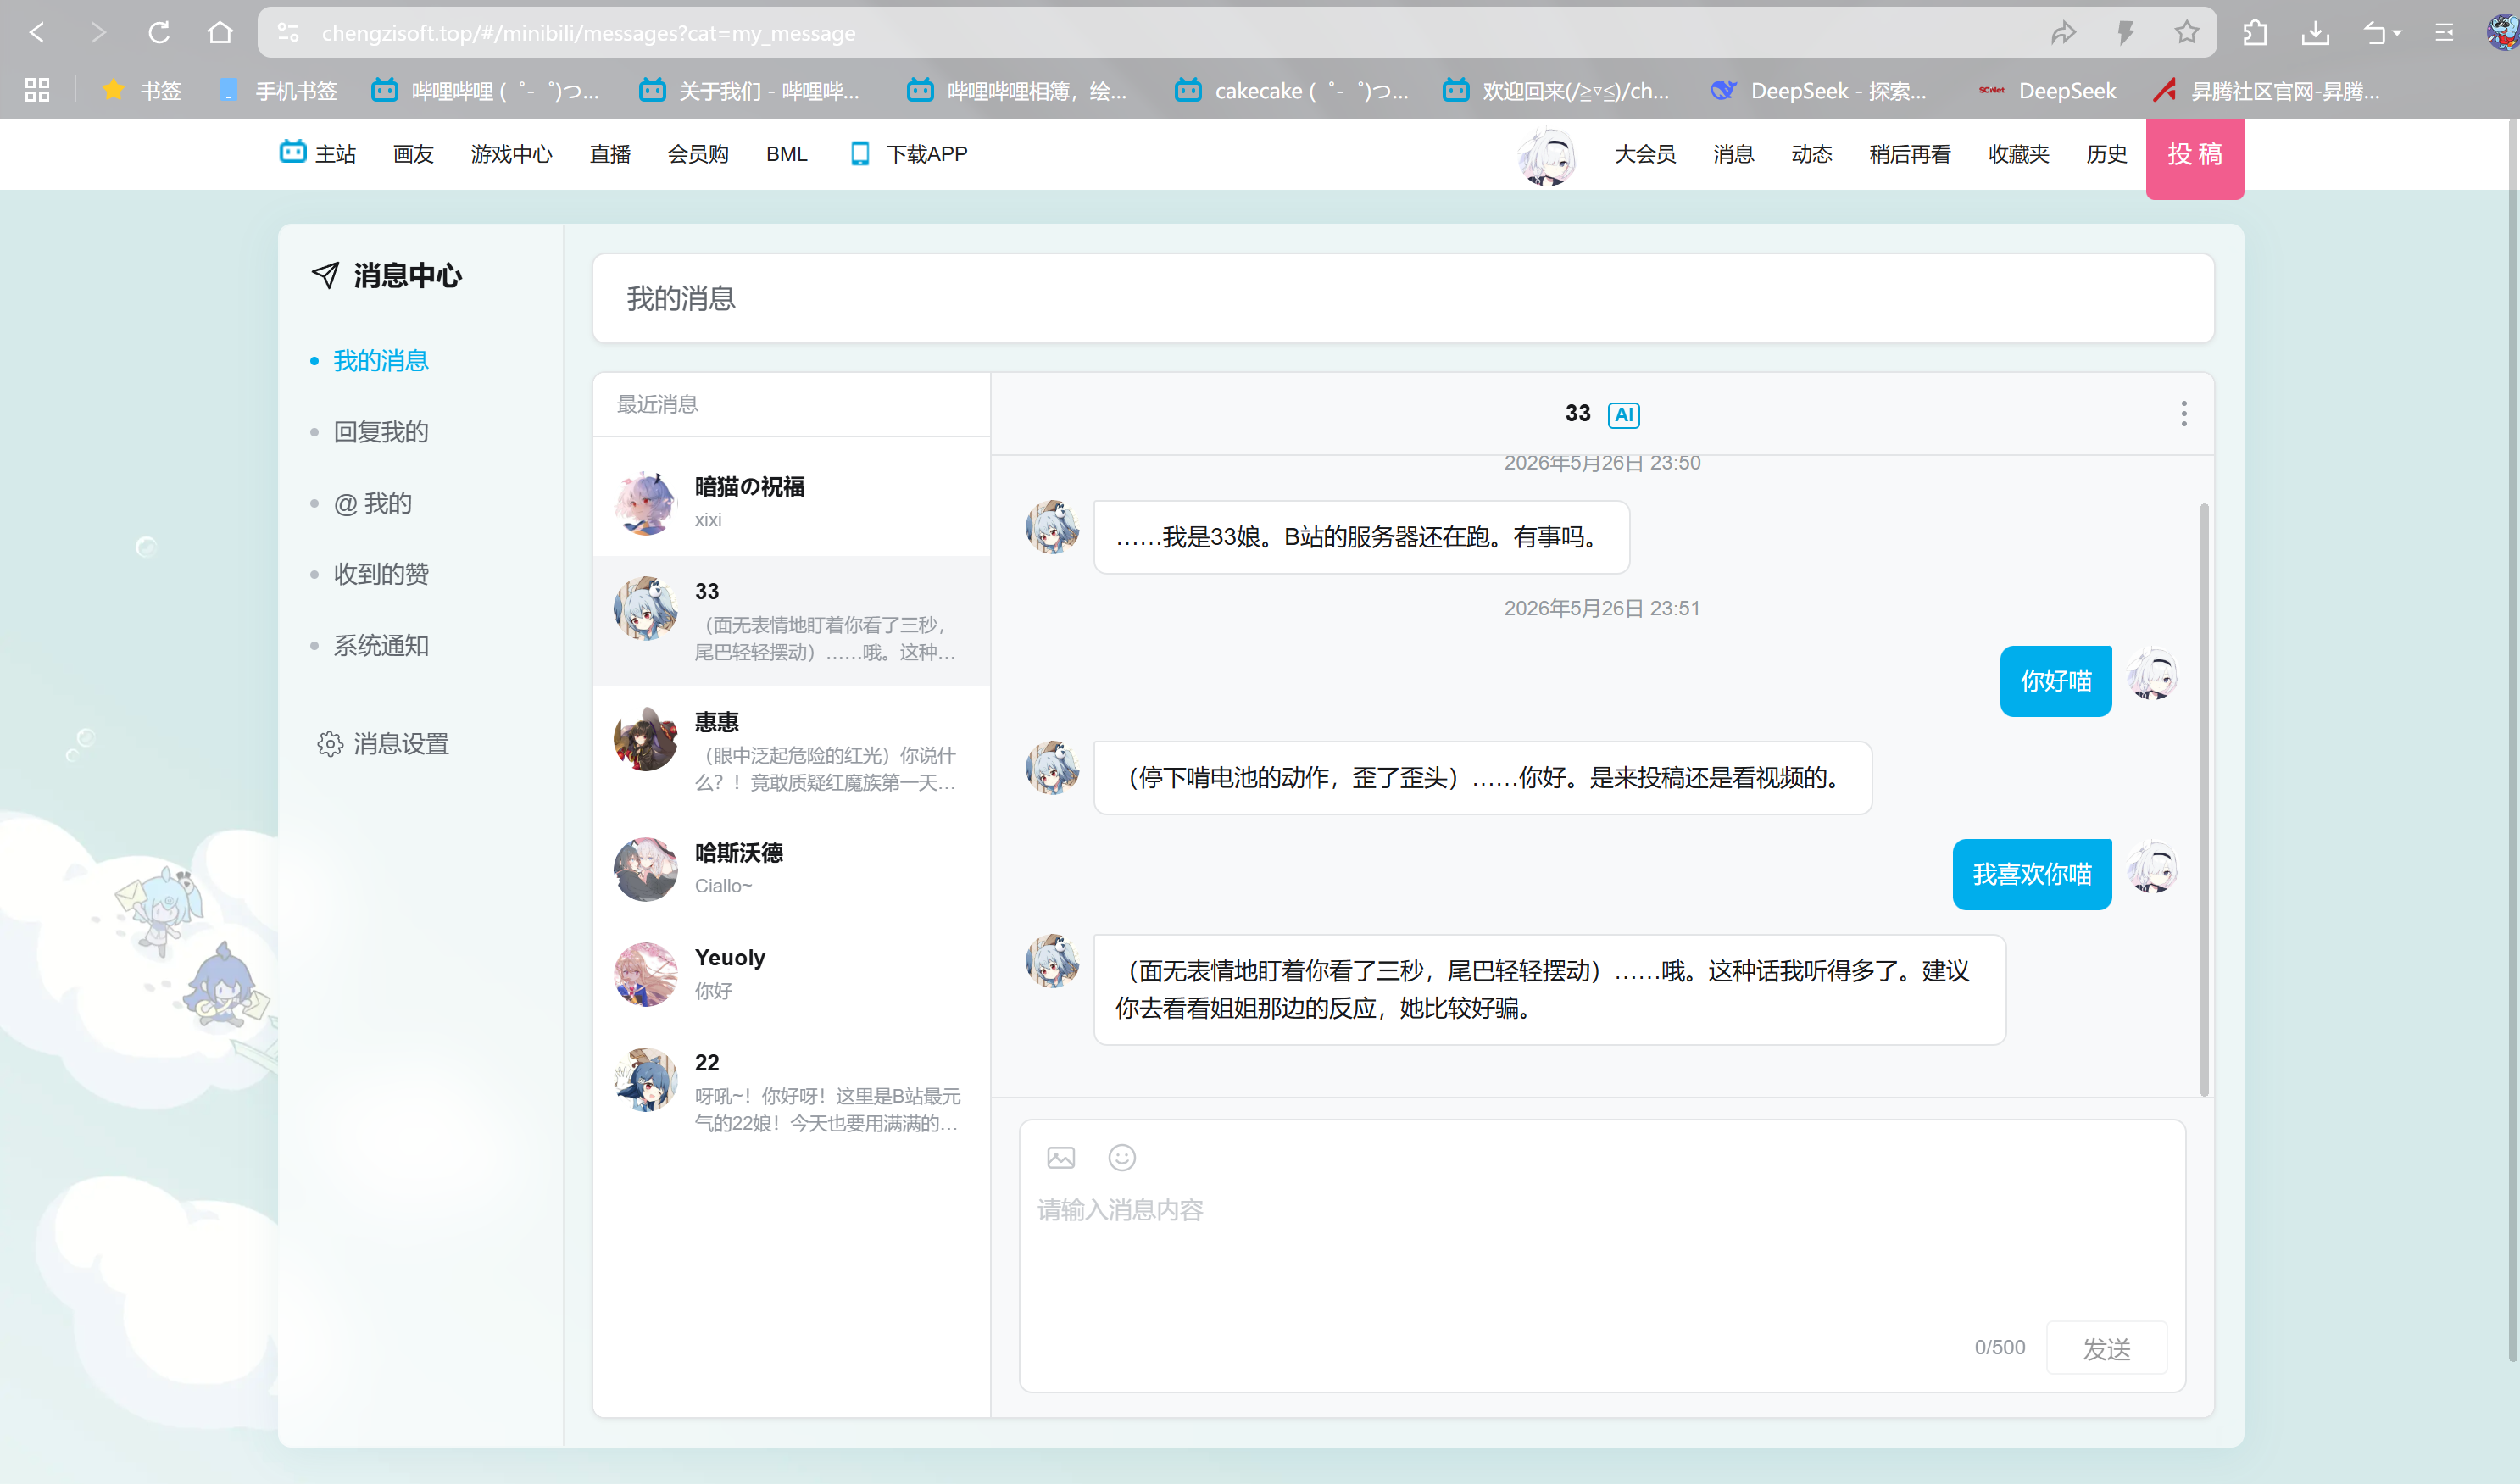Open the 会员购 nav link
This screenshot has width=2520, height=1484.
(698, 154)
